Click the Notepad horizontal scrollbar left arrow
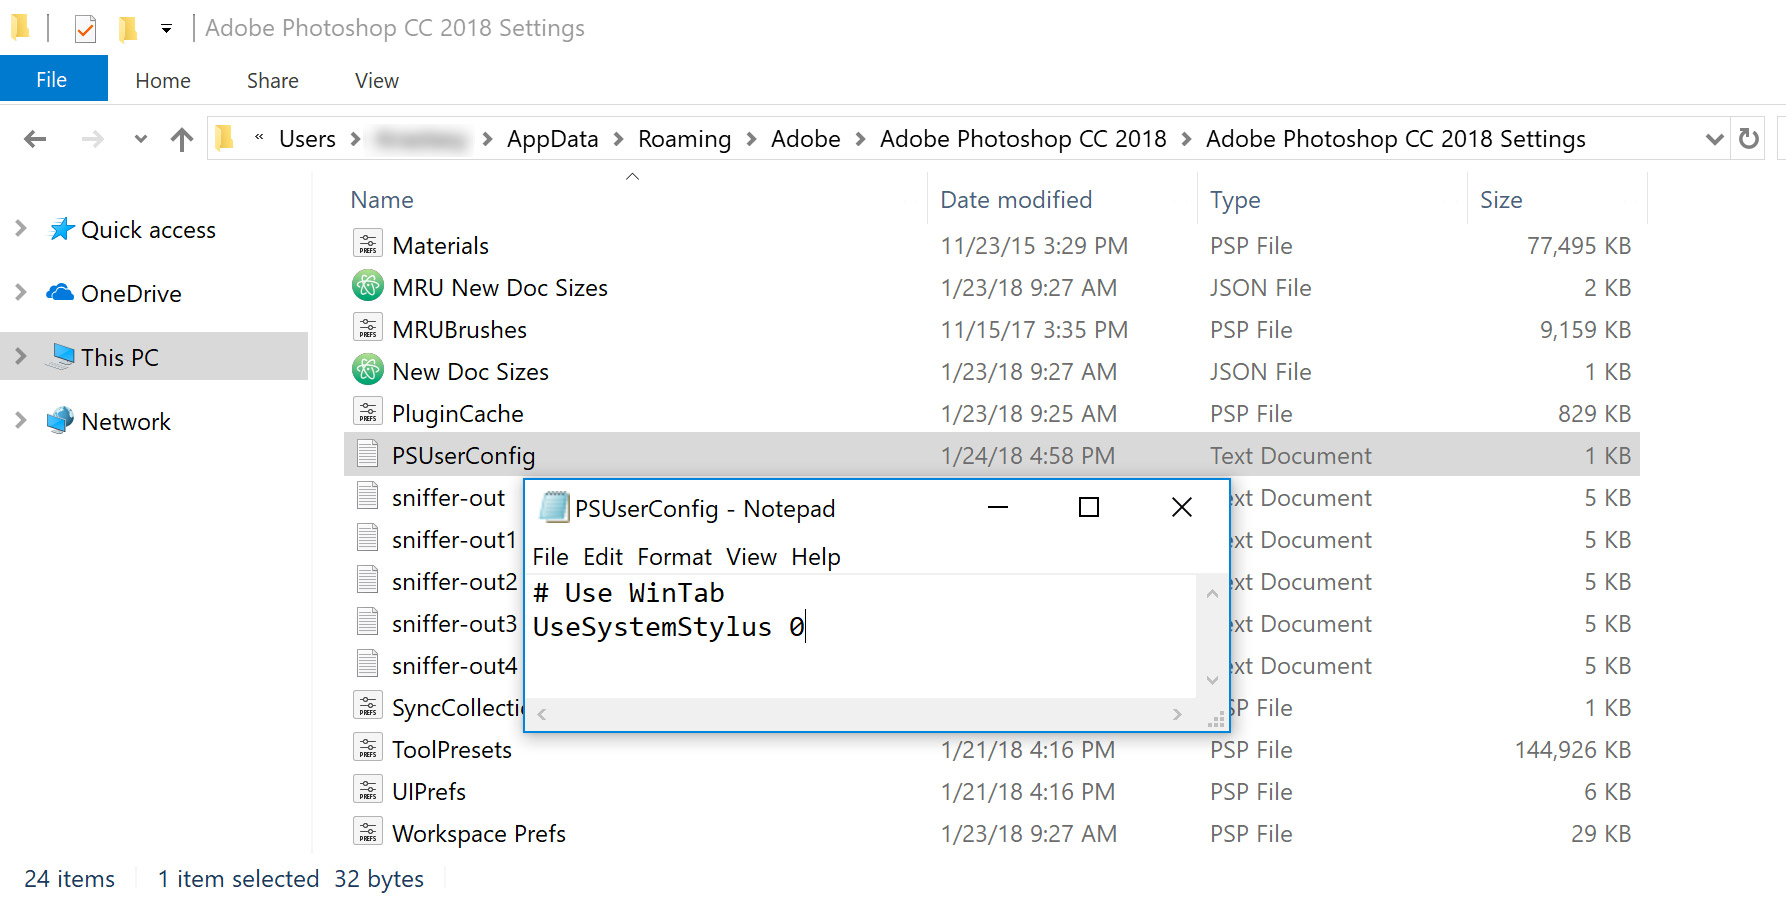This screenshot has height=898, width=1786. point(541,714)
